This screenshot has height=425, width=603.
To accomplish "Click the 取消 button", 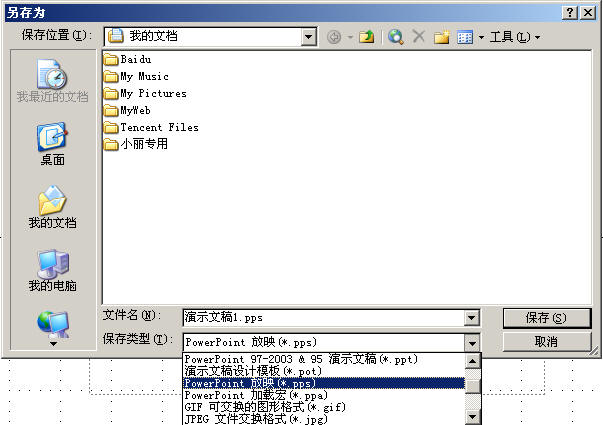I will (546, 342).
